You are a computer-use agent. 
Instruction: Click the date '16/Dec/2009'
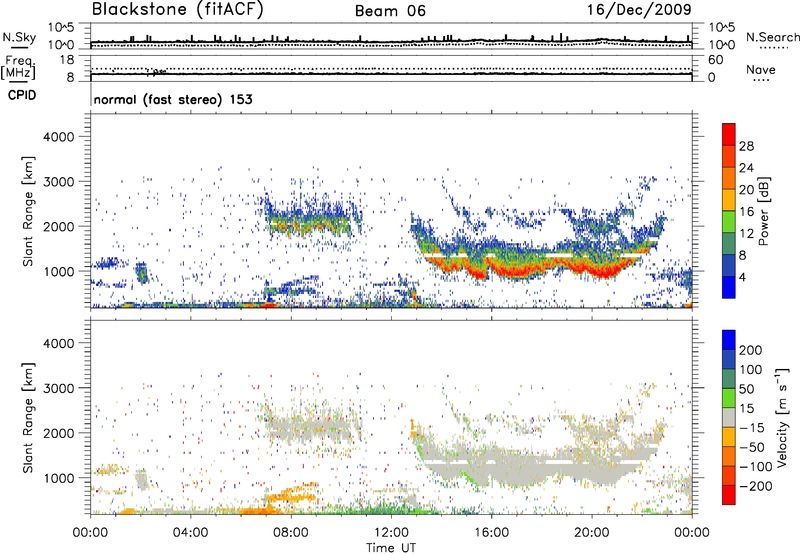click(639, 10)
